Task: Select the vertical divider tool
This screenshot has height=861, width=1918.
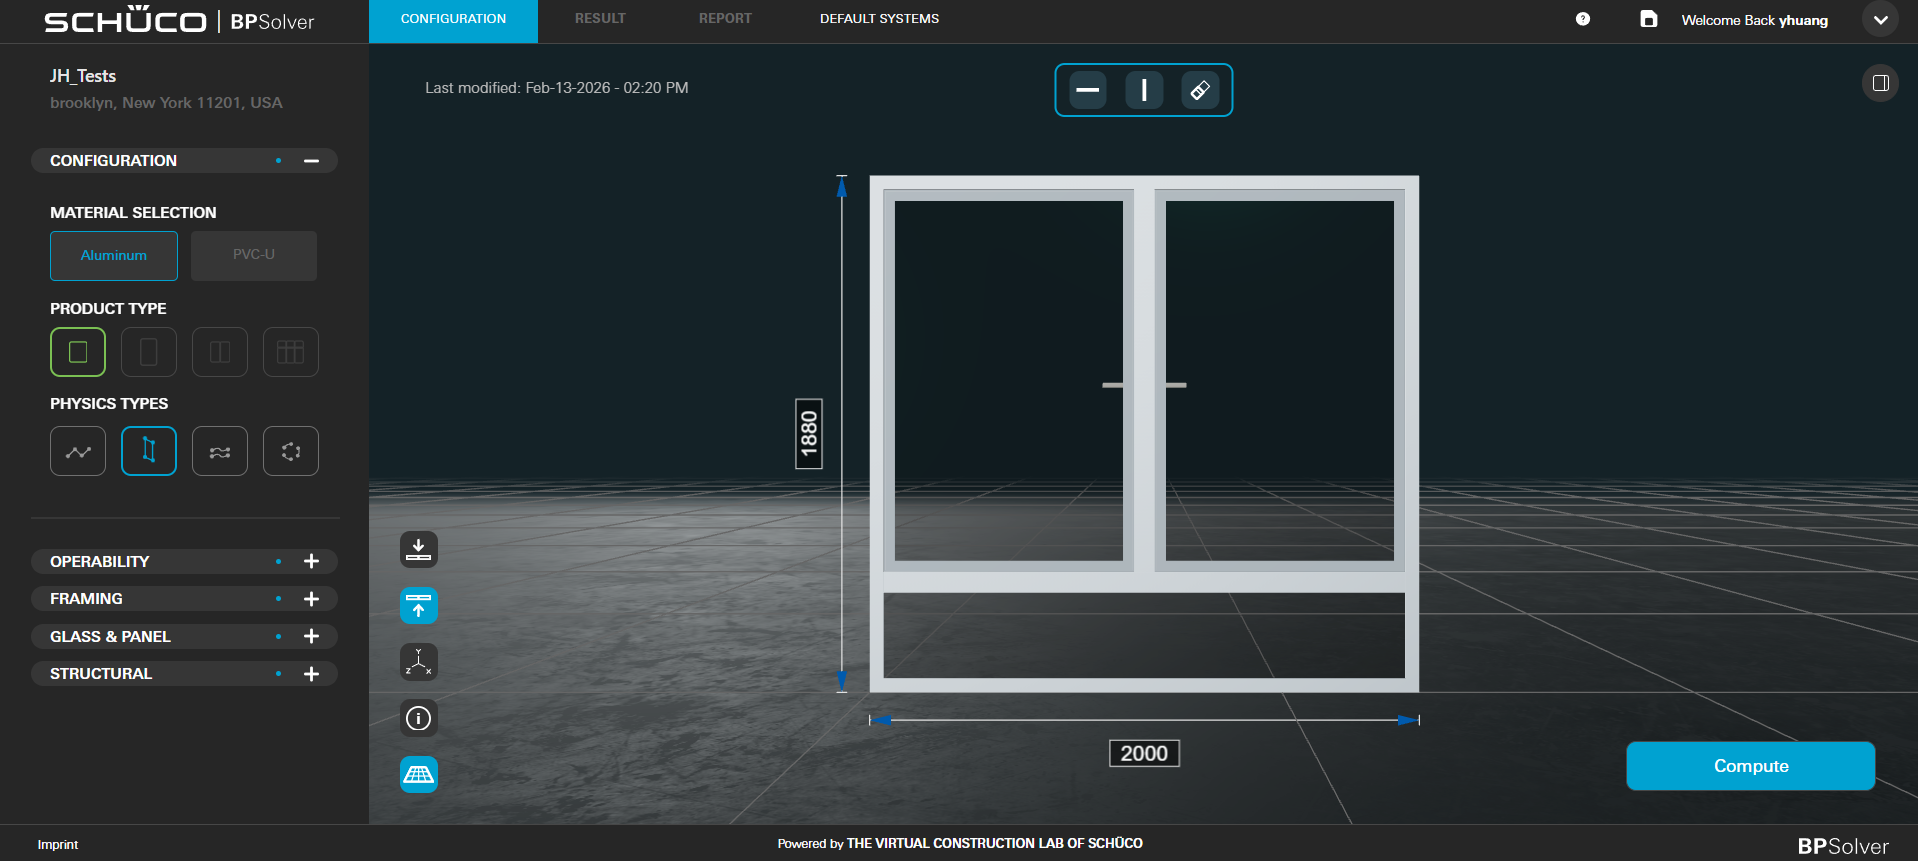Action: [1144, 90]
